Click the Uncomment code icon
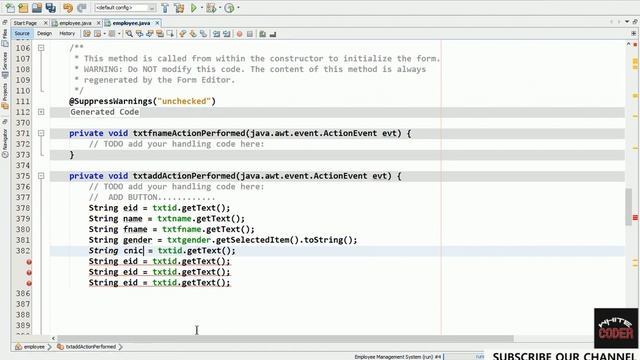This screenshot has height=360, width=640. (x=273, y=34)
